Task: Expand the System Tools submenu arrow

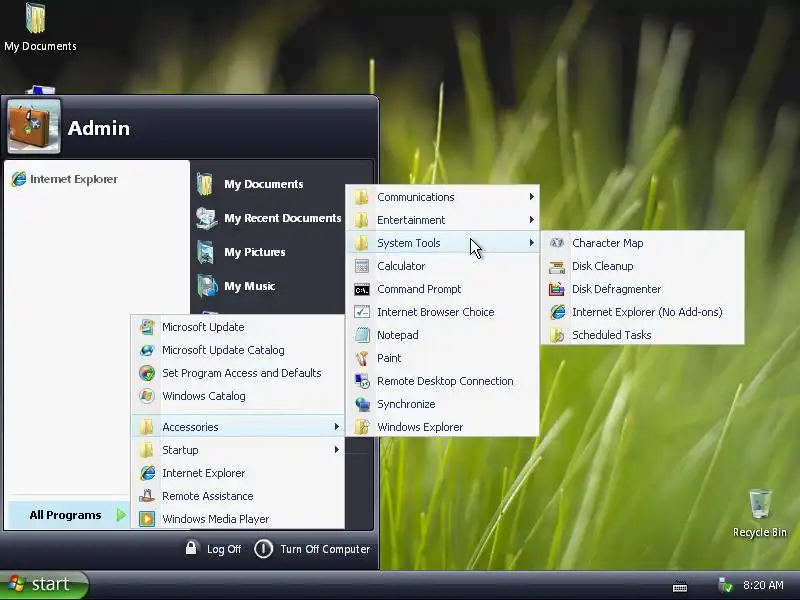Action: [532, 243]
